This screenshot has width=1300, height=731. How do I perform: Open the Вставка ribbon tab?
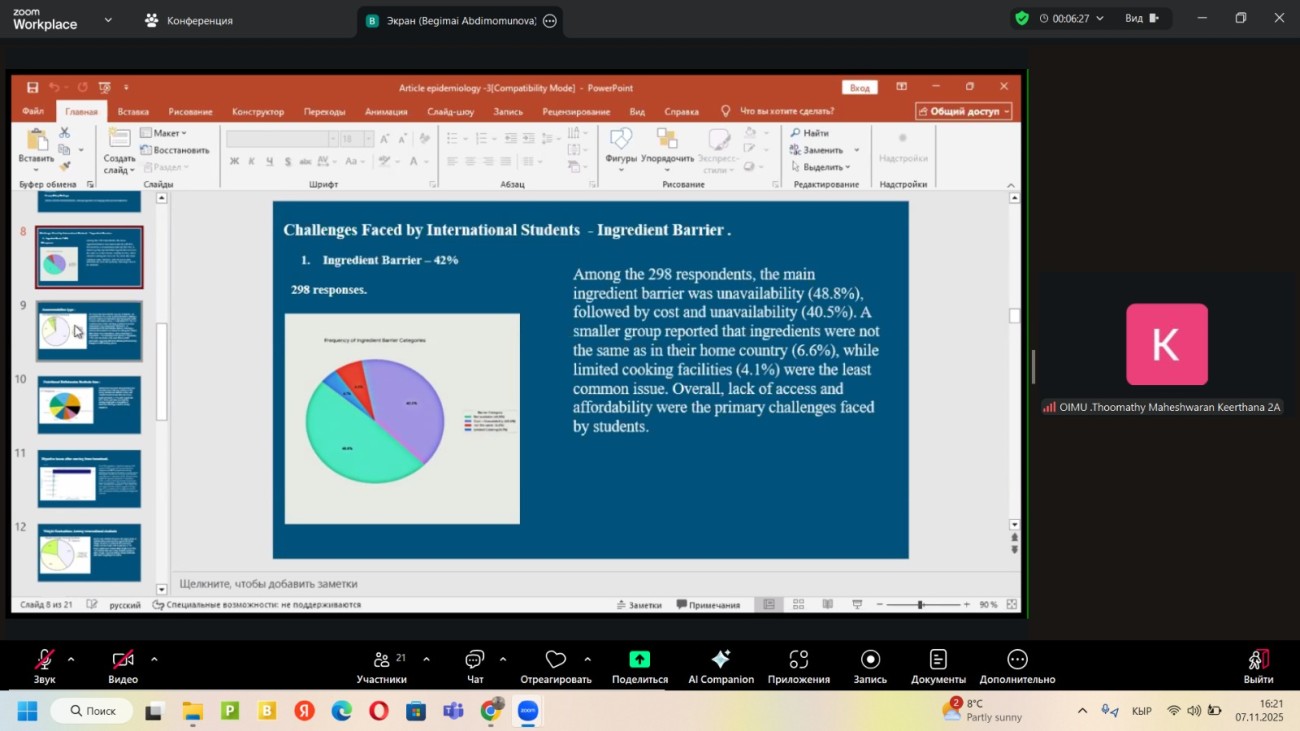pos(133,112)
